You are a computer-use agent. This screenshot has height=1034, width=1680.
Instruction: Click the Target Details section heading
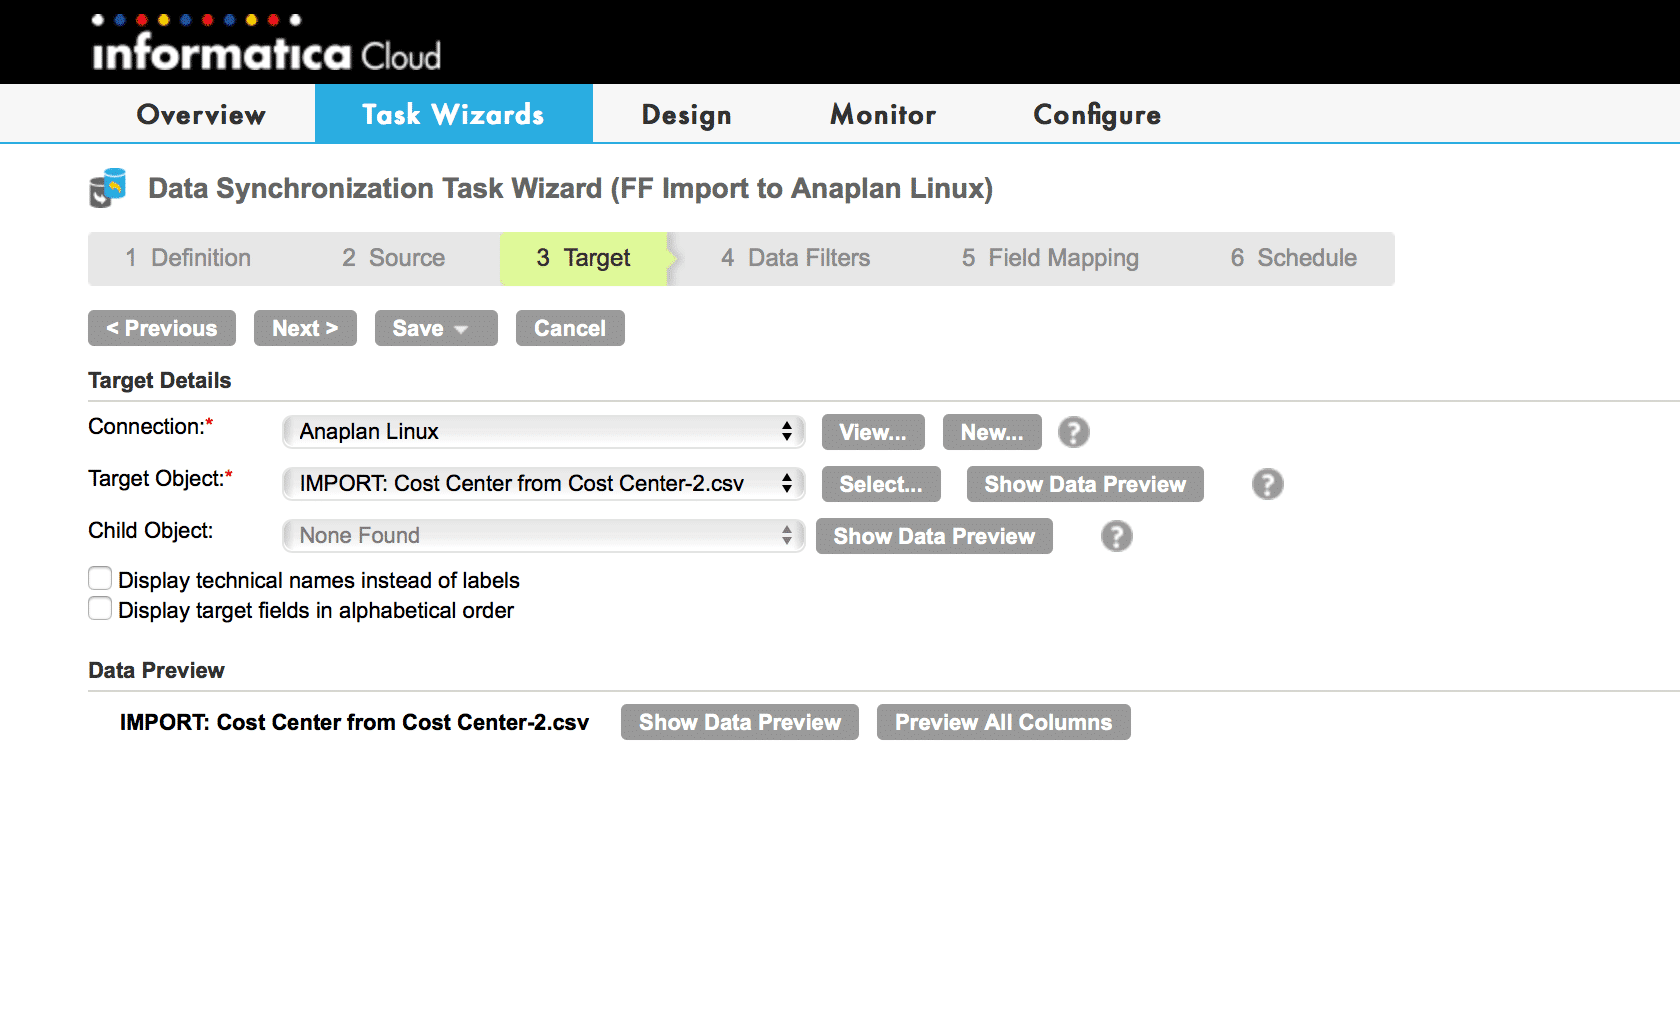click(x=160, y=380)
